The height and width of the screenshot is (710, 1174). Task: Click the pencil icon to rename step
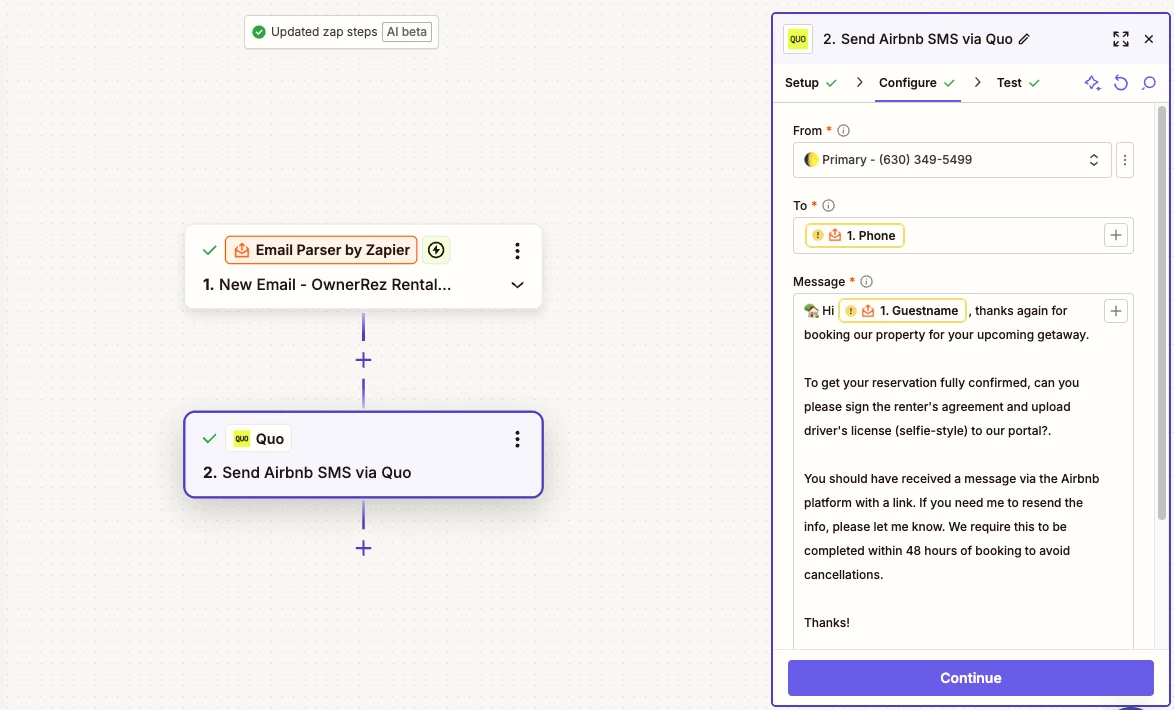coord(1024,39)
